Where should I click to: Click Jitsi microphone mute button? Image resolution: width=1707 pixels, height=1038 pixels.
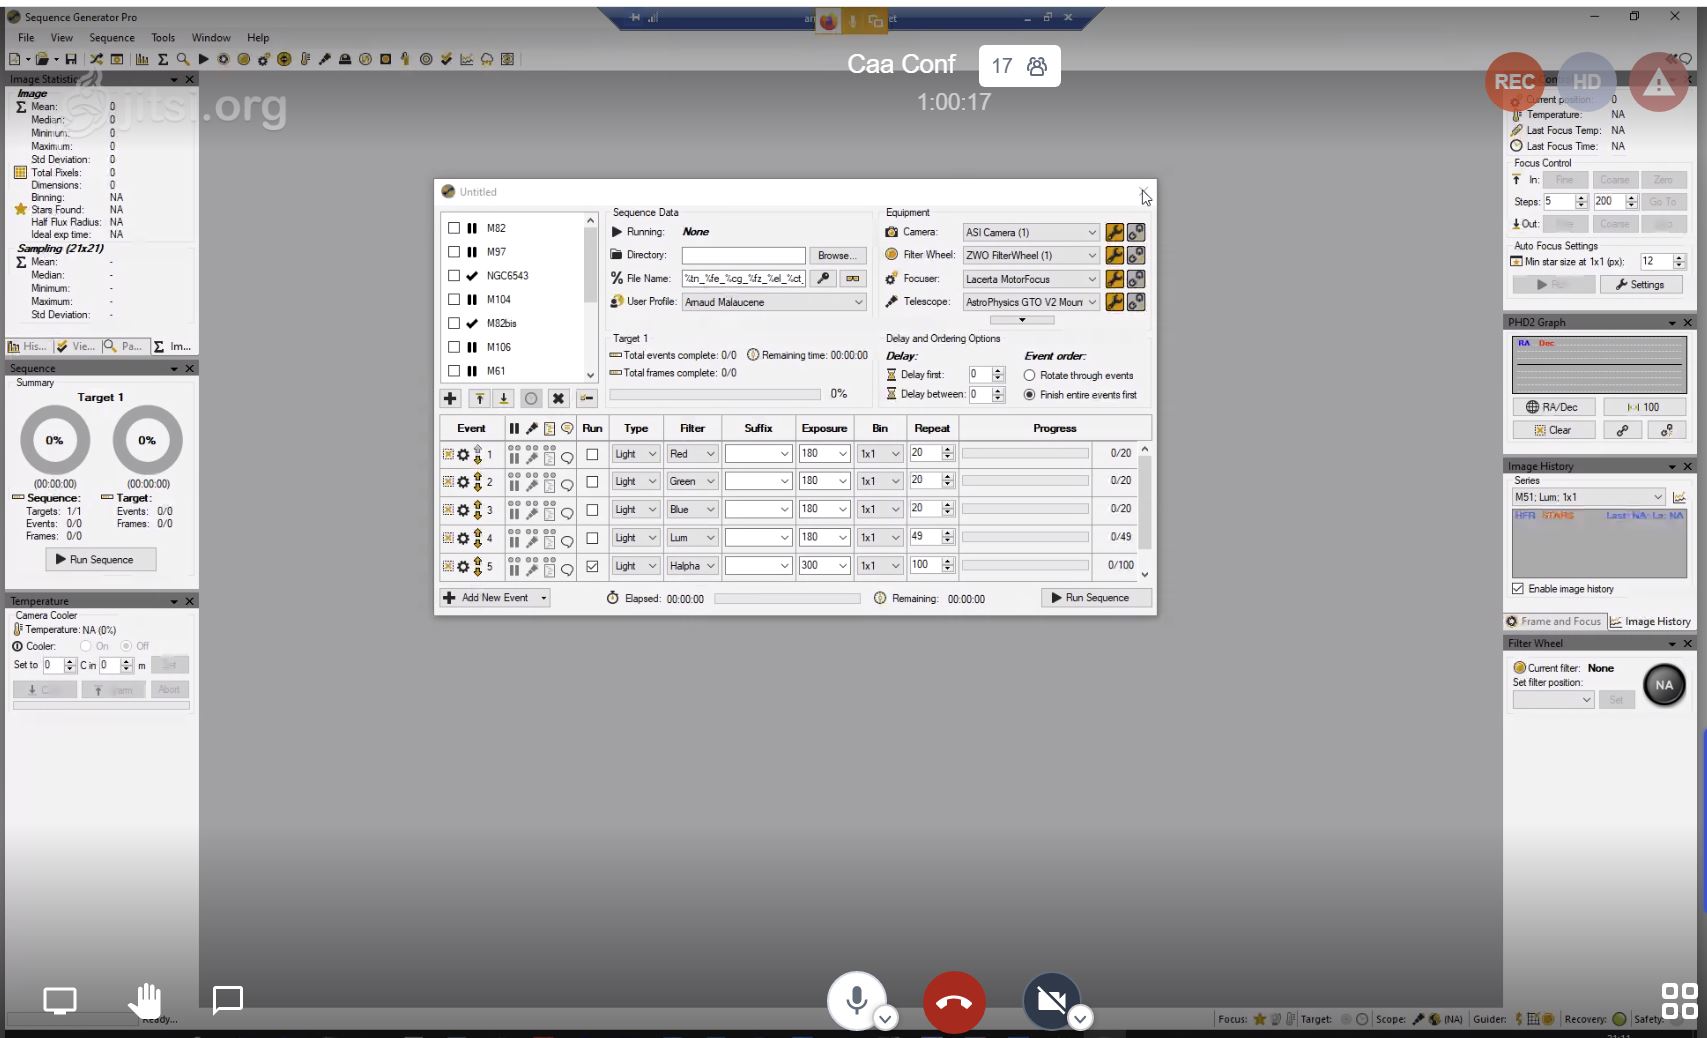pos(856,1000)
